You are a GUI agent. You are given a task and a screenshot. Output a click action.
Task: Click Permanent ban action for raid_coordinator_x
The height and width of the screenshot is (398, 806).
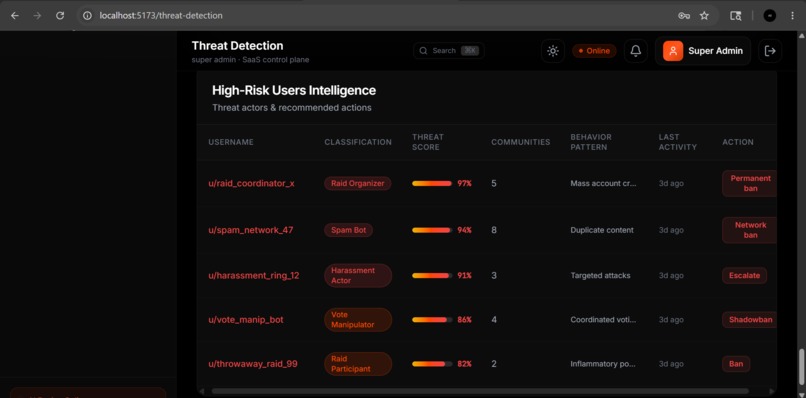point(750,184)
